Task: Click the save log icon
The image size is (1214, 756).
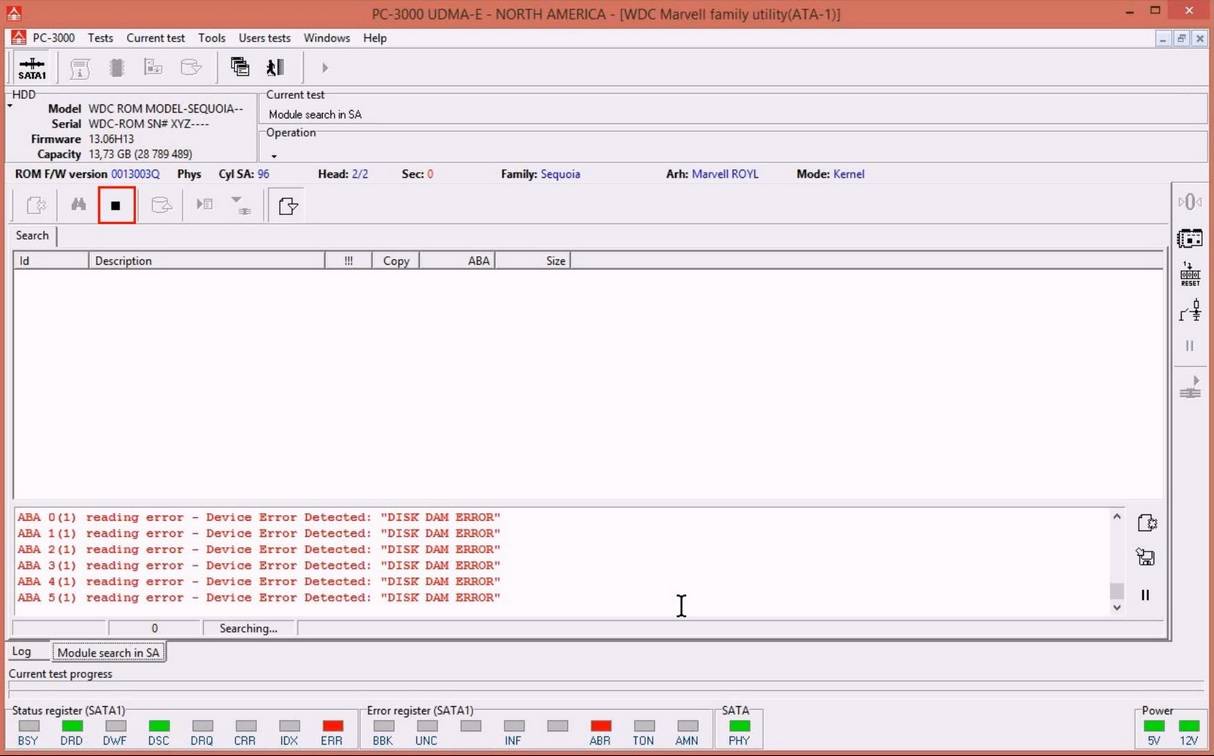Action: pyautogui.click(x=1146, y=558)
